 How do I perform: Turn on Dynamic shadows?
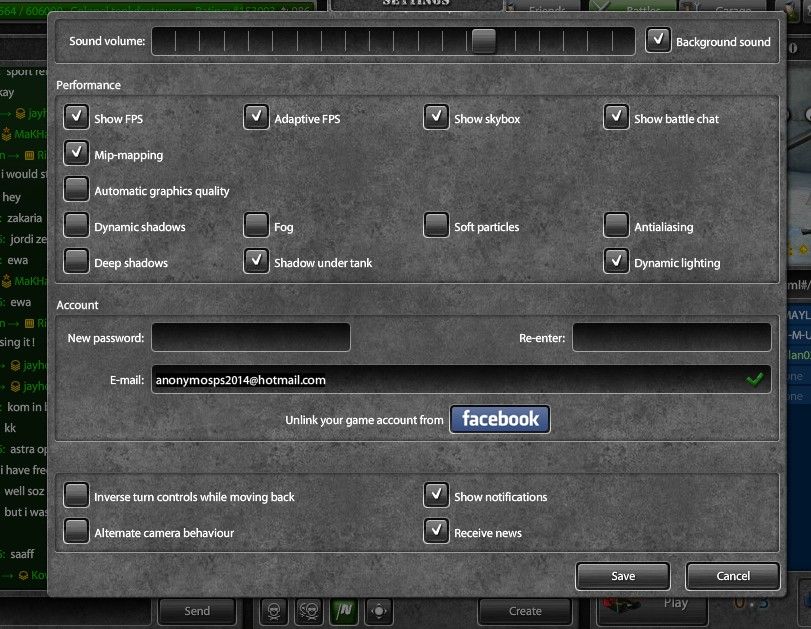click(x=77, y=226)
